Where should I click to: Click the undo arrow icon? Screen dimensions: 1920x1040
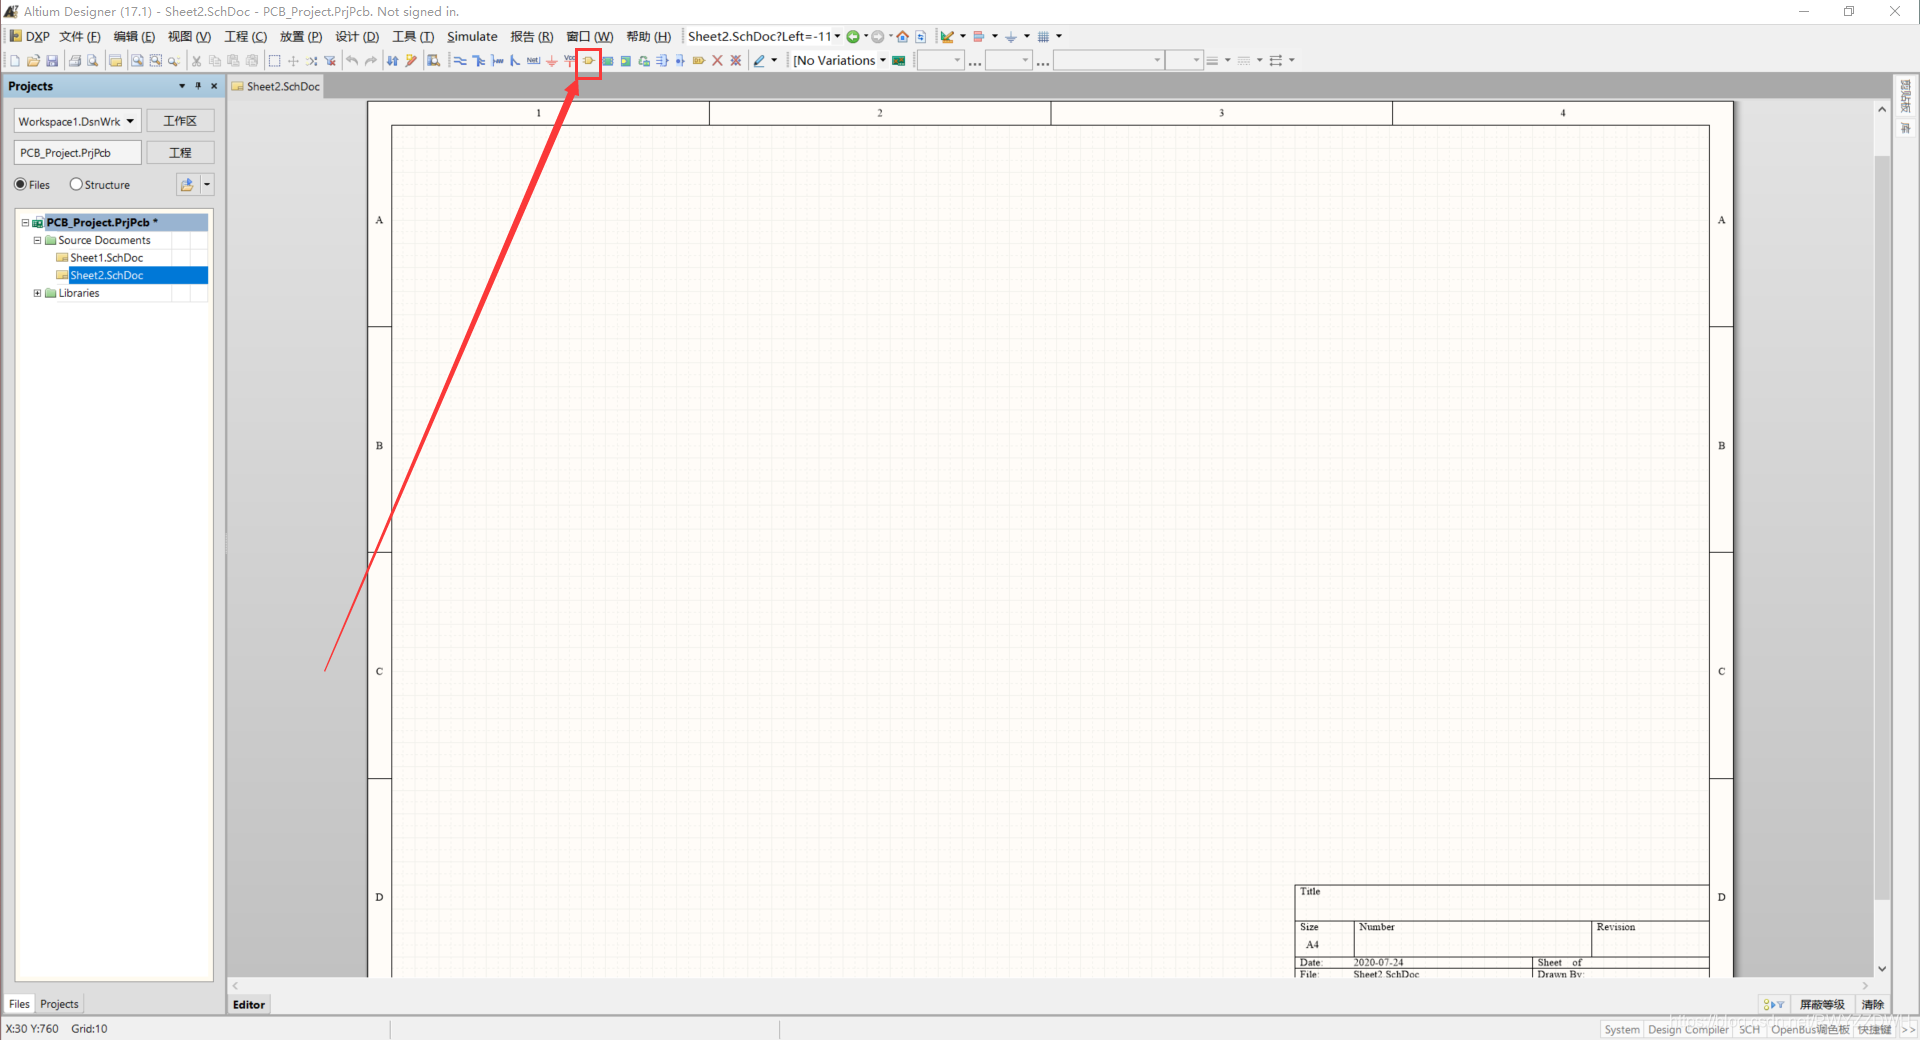[352, 61]
